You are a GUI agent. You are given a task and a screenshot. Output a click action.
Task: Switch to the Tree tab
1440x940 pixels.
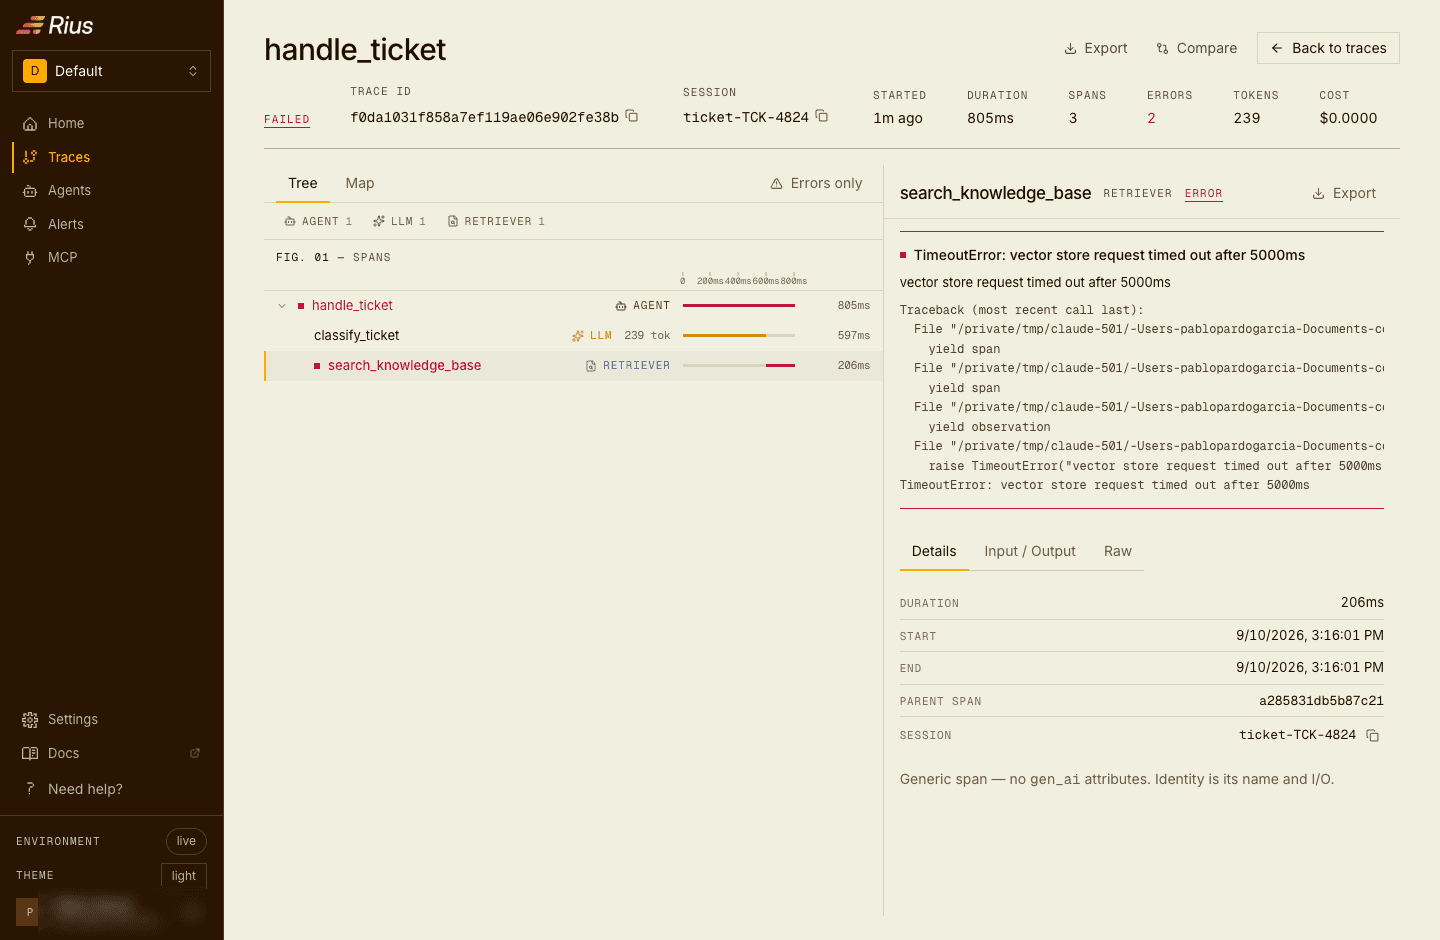[x=303, y=184]
